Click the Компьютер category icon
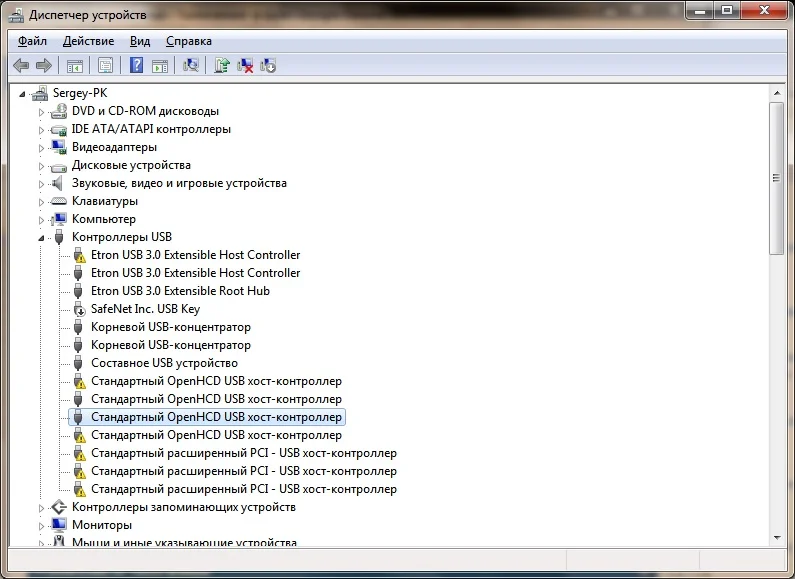This screenshot has width=795, height=579. 59,219
